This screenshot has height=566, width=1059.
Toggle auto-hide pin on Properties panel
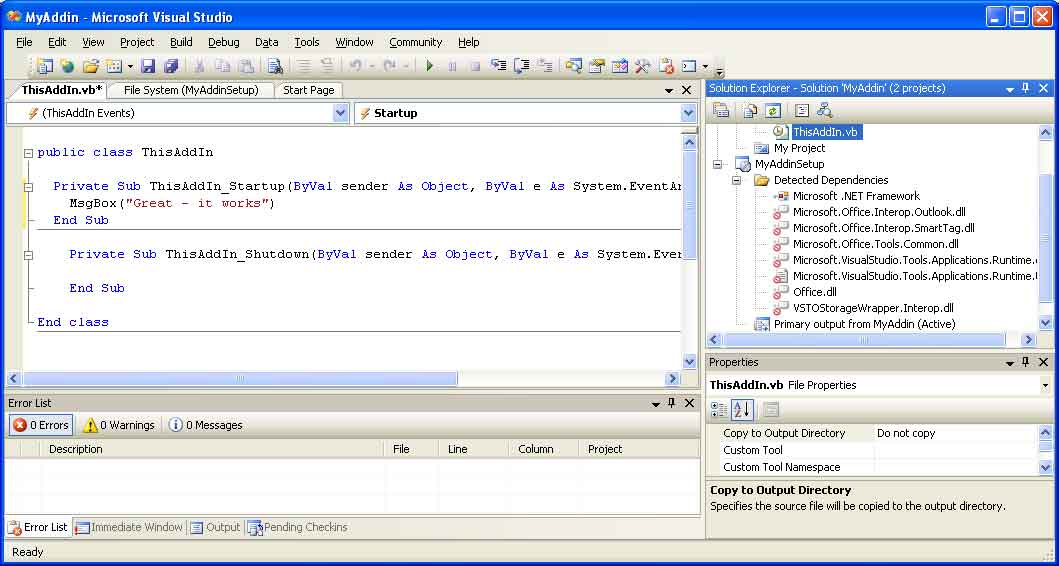coord(1026,363)
